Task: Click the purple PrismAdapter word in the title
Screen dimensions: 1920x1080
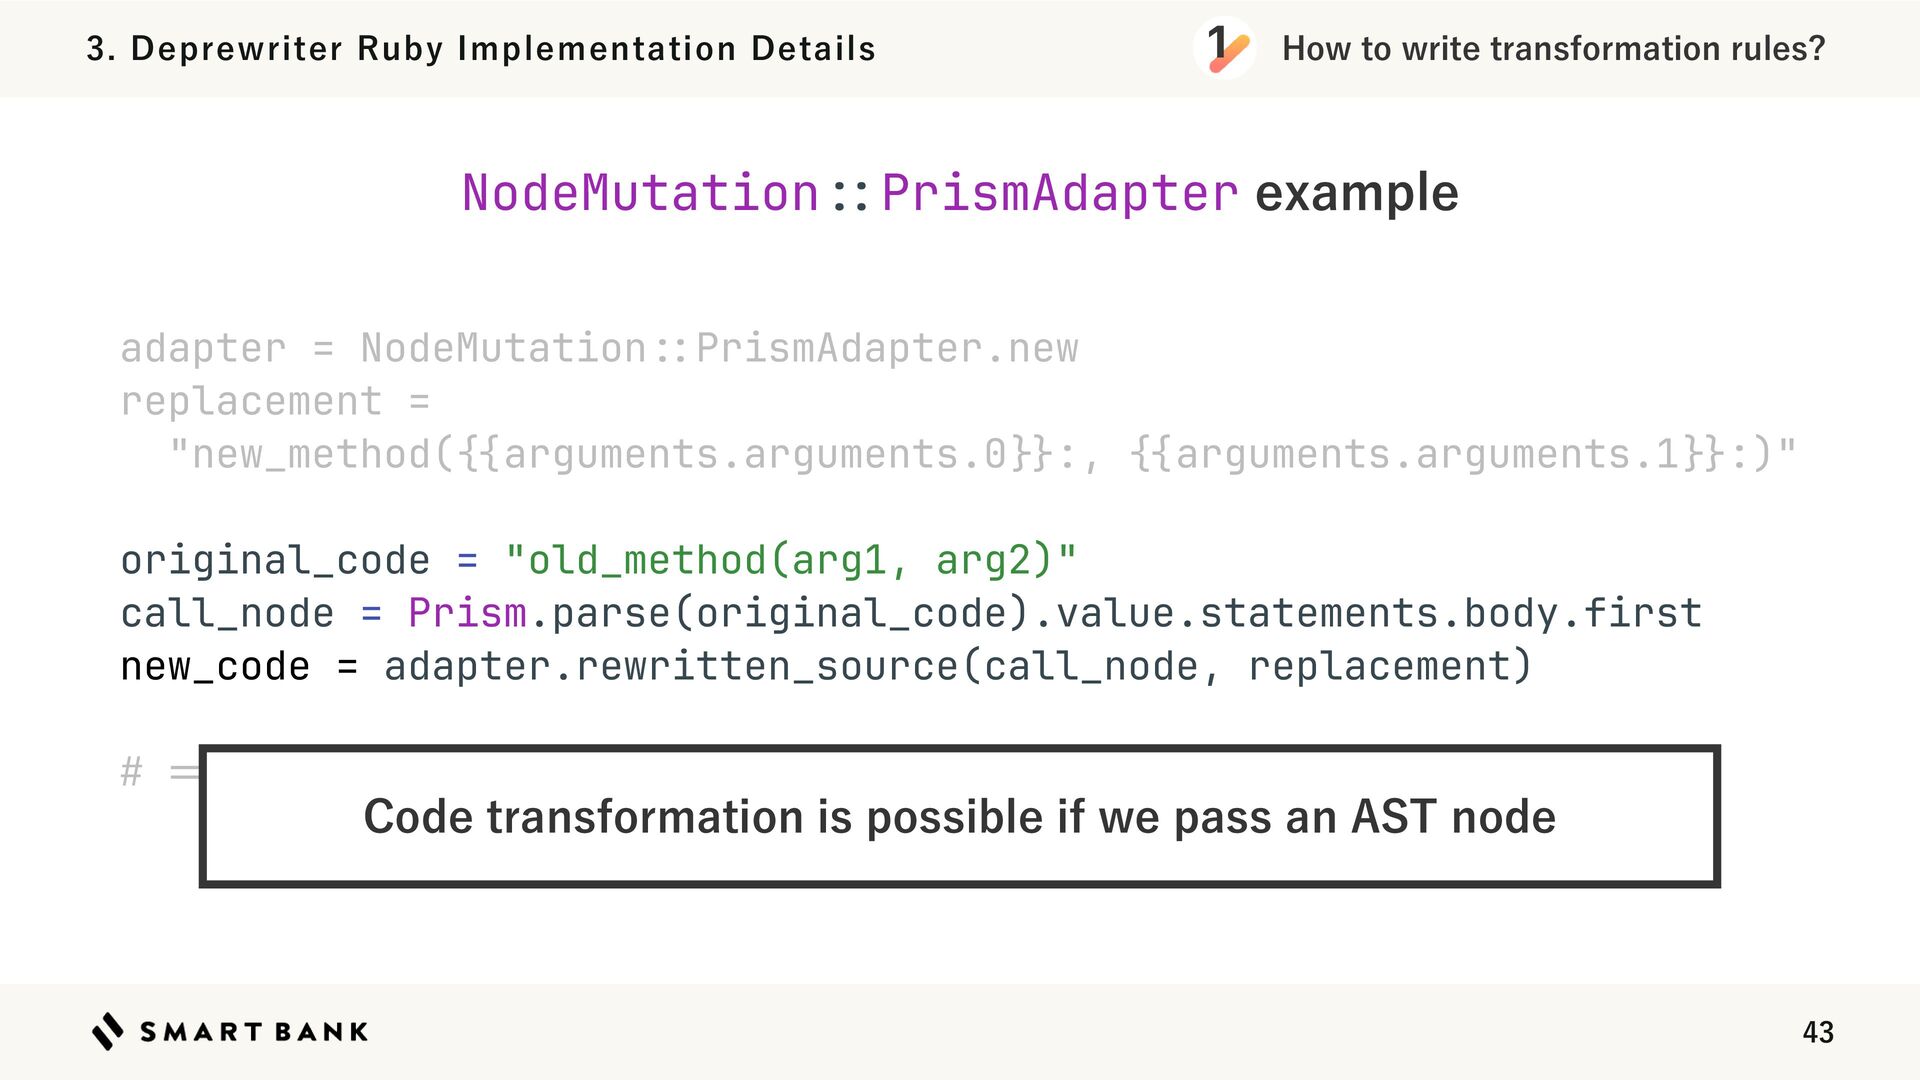Action: point(1060,192)
